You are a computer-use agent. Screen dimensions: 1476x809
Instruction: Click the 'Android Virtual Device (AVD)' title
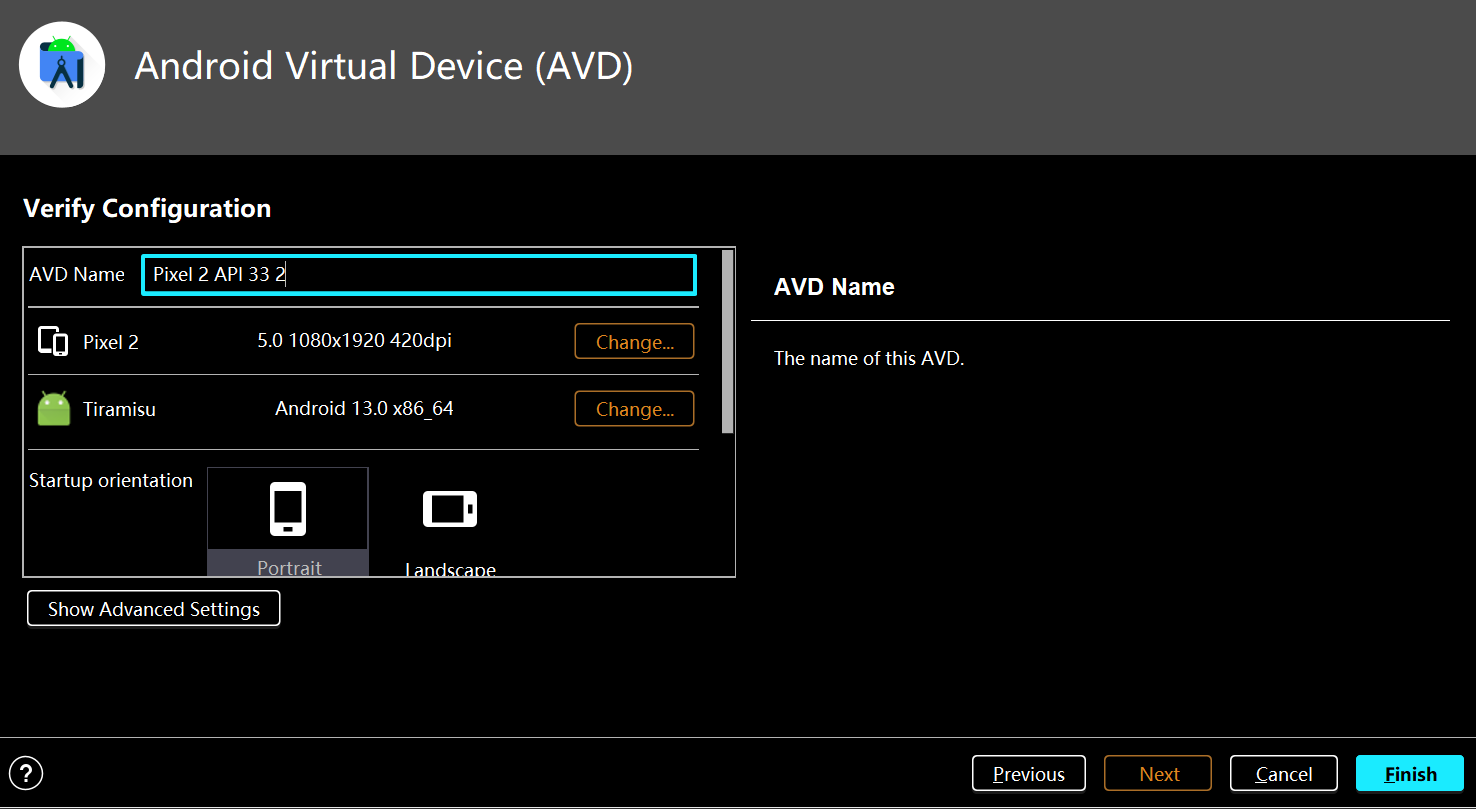click(384, 66)
